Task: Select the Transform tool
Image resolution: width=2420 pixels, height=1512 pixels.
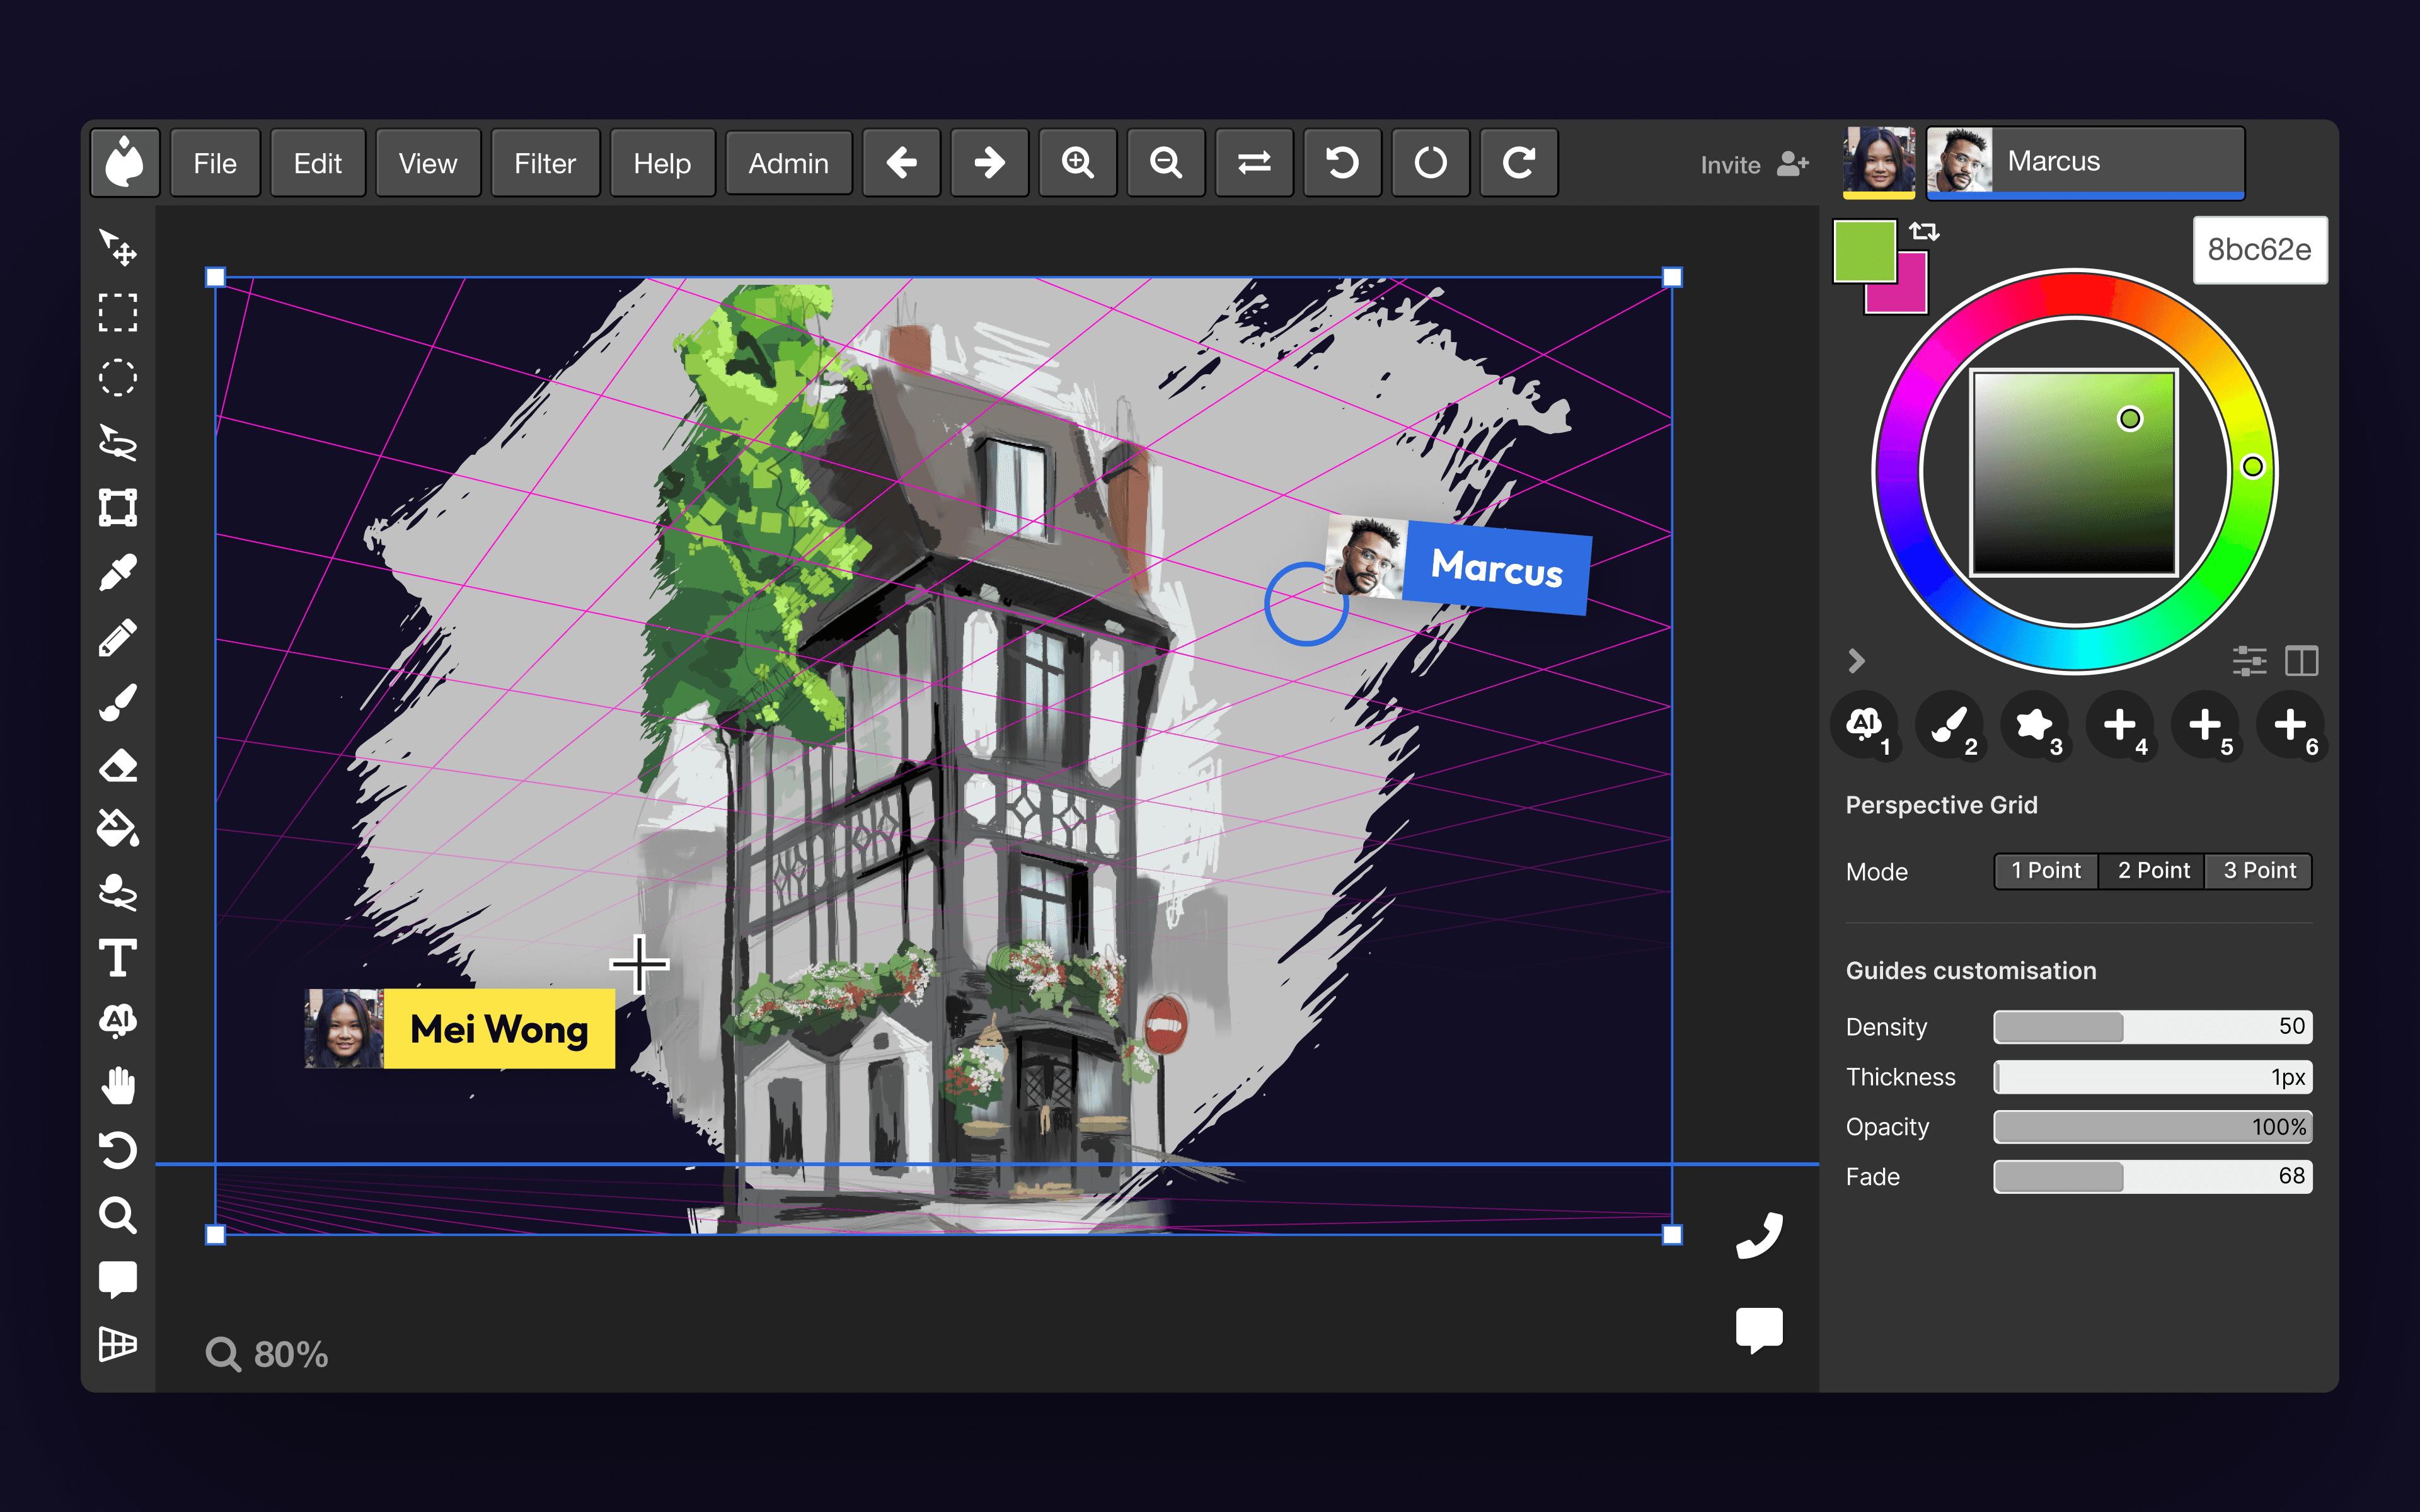Action: [118, 508]
